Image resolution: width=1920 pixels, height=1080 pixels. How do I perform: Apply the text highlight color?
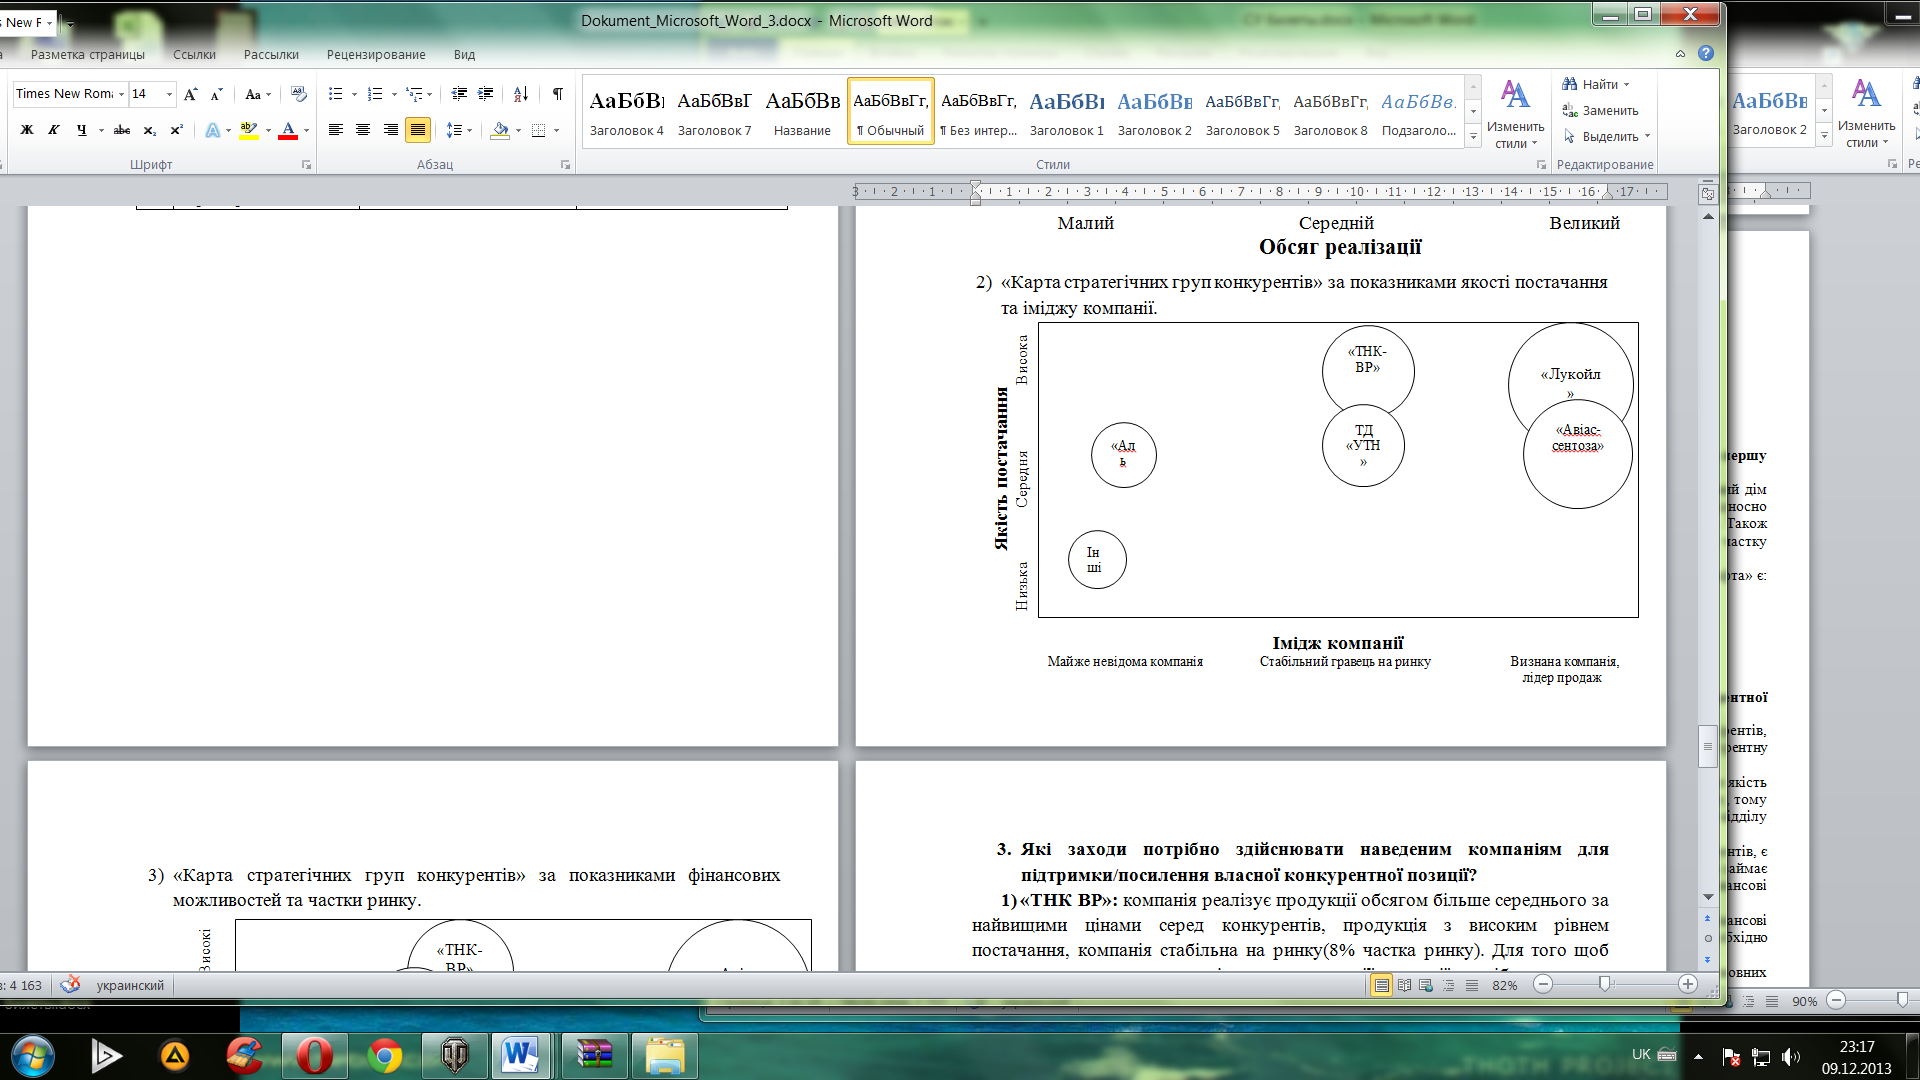249,130
